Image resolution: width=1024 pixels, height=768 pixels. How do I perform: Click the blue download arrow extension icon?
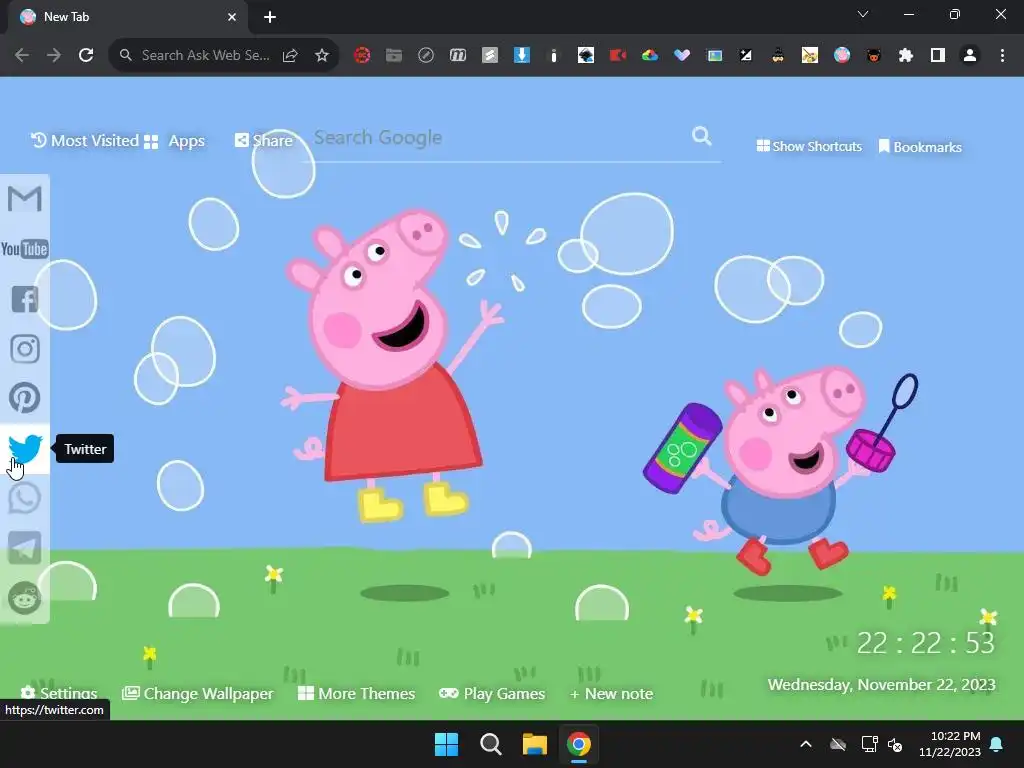point(522,56)
